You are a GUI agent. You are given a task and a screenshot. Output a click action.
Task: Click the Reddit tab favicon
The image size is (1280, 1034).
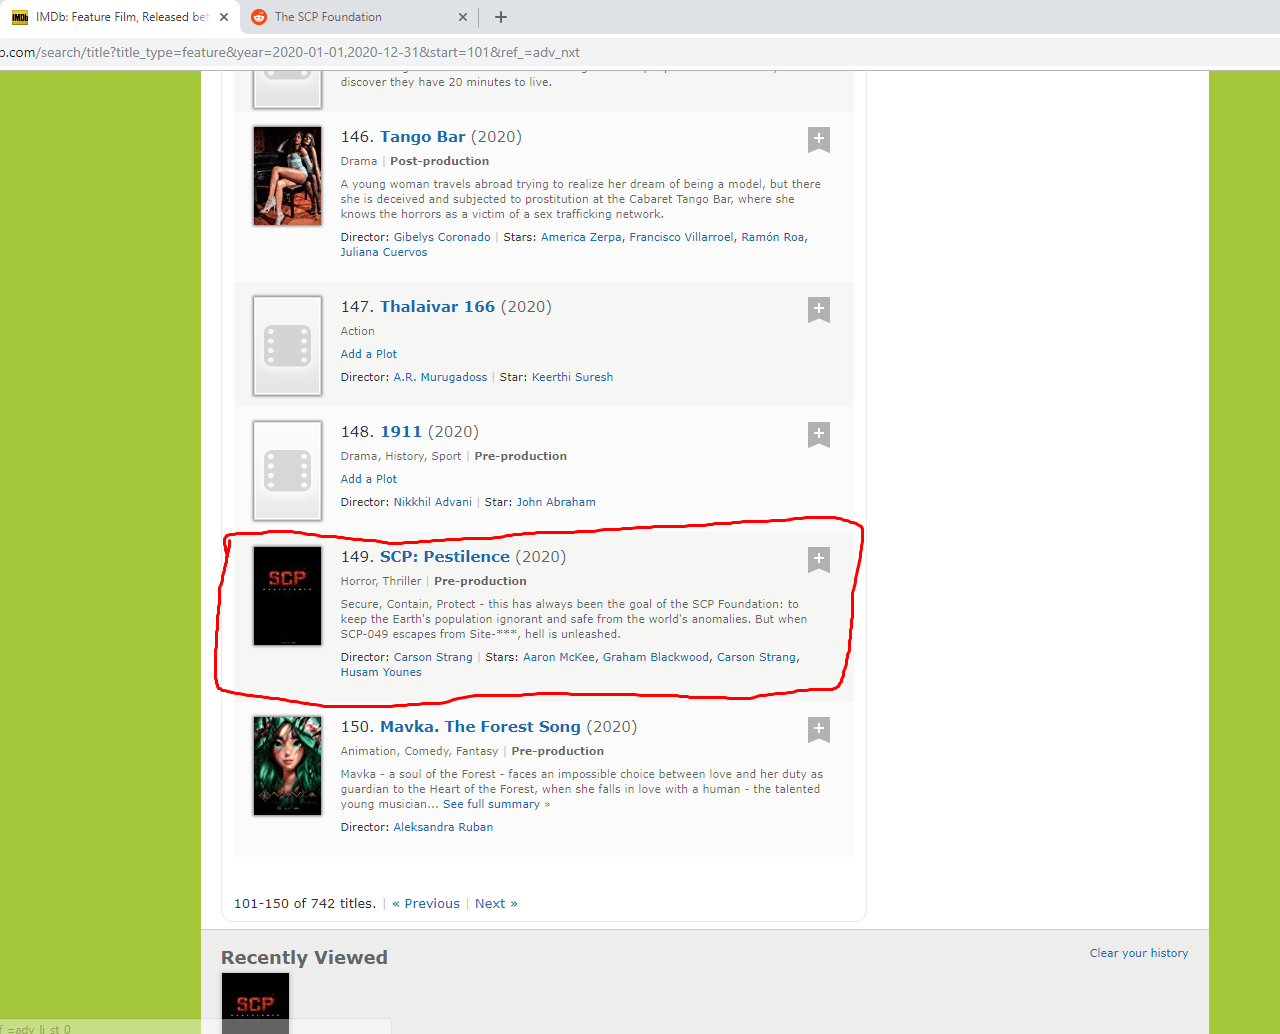point(259,17)
